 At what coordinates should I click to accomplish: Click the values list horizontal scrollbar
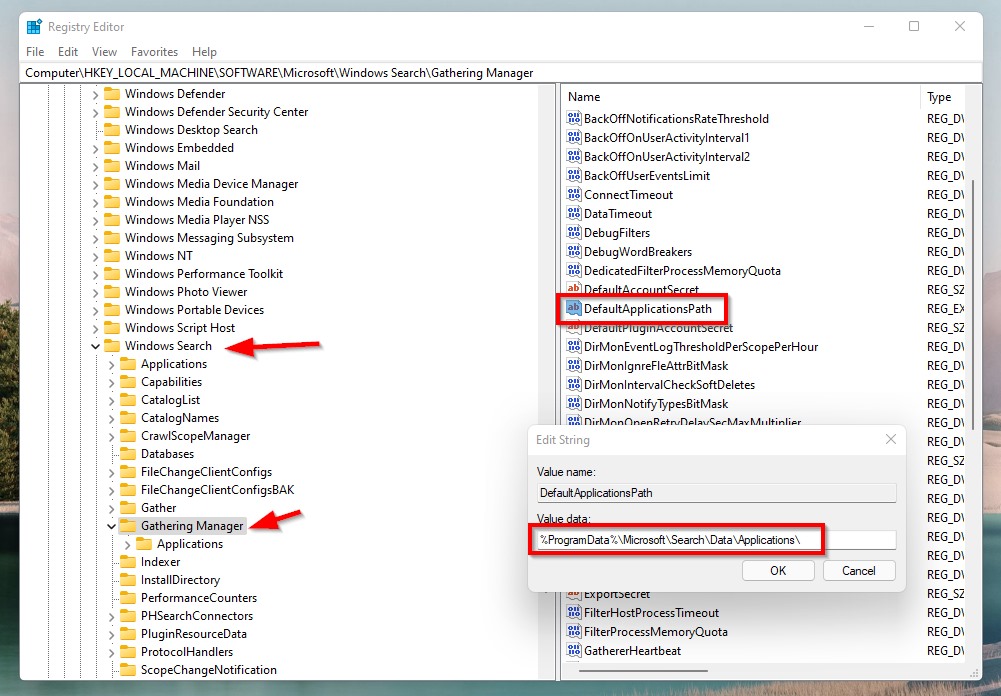[643, 671]
